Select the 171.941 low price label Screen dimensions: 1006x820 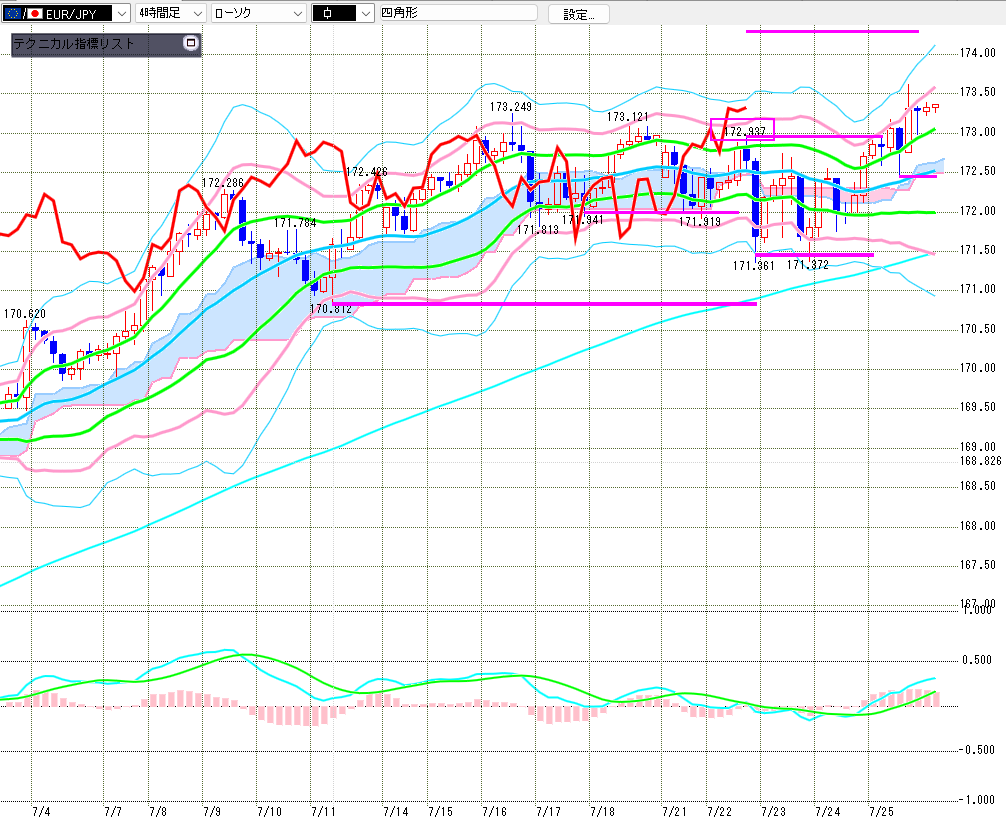[583, 220]
